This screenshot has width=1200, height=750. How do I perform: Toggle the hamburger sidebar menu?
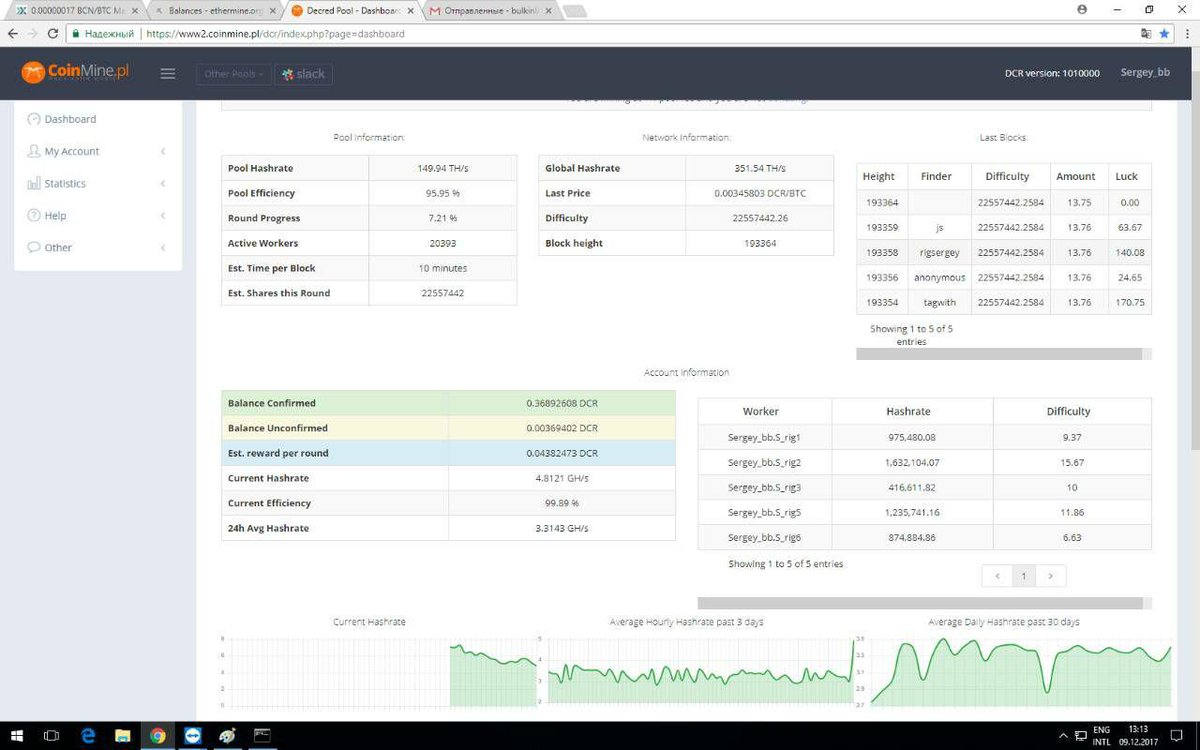pos(167,74)
